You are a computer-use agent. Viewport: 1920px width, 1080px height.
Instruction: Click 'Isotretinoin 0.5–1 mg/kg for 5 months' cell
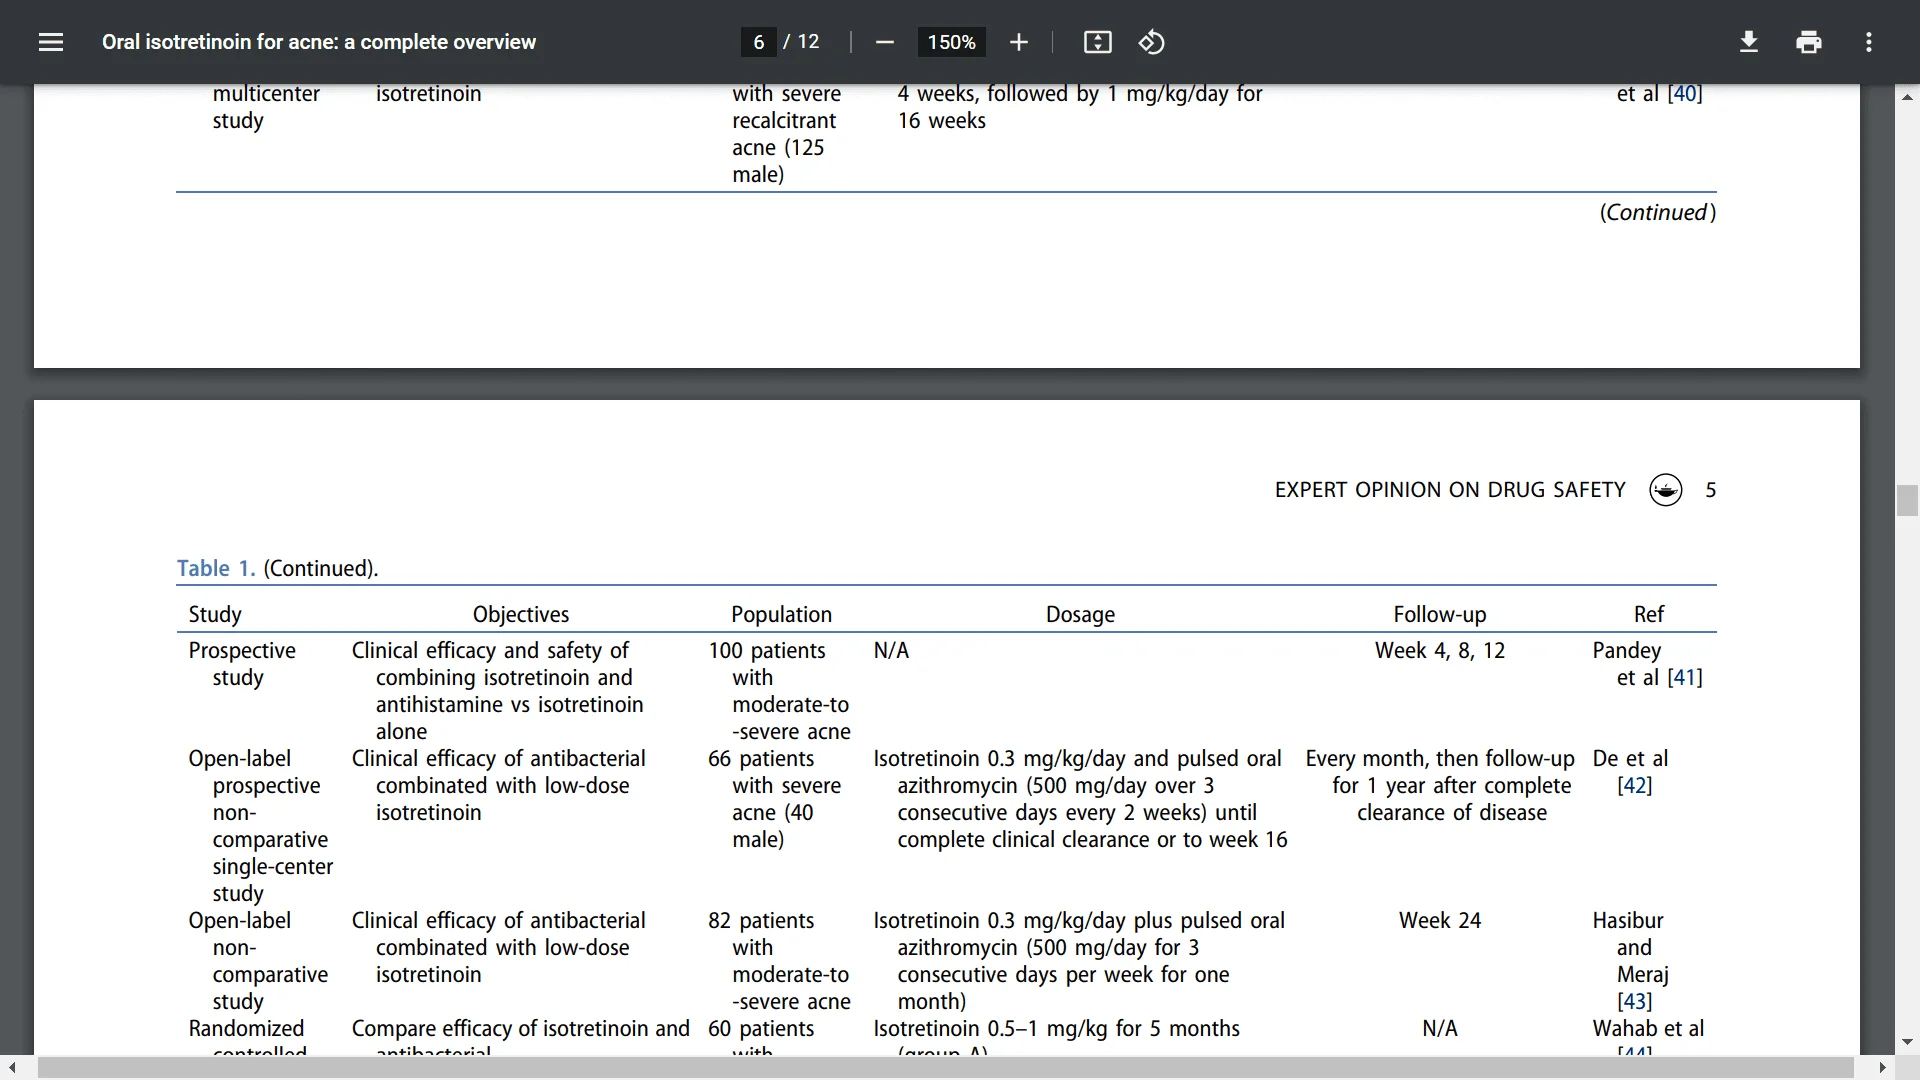1056,1028
